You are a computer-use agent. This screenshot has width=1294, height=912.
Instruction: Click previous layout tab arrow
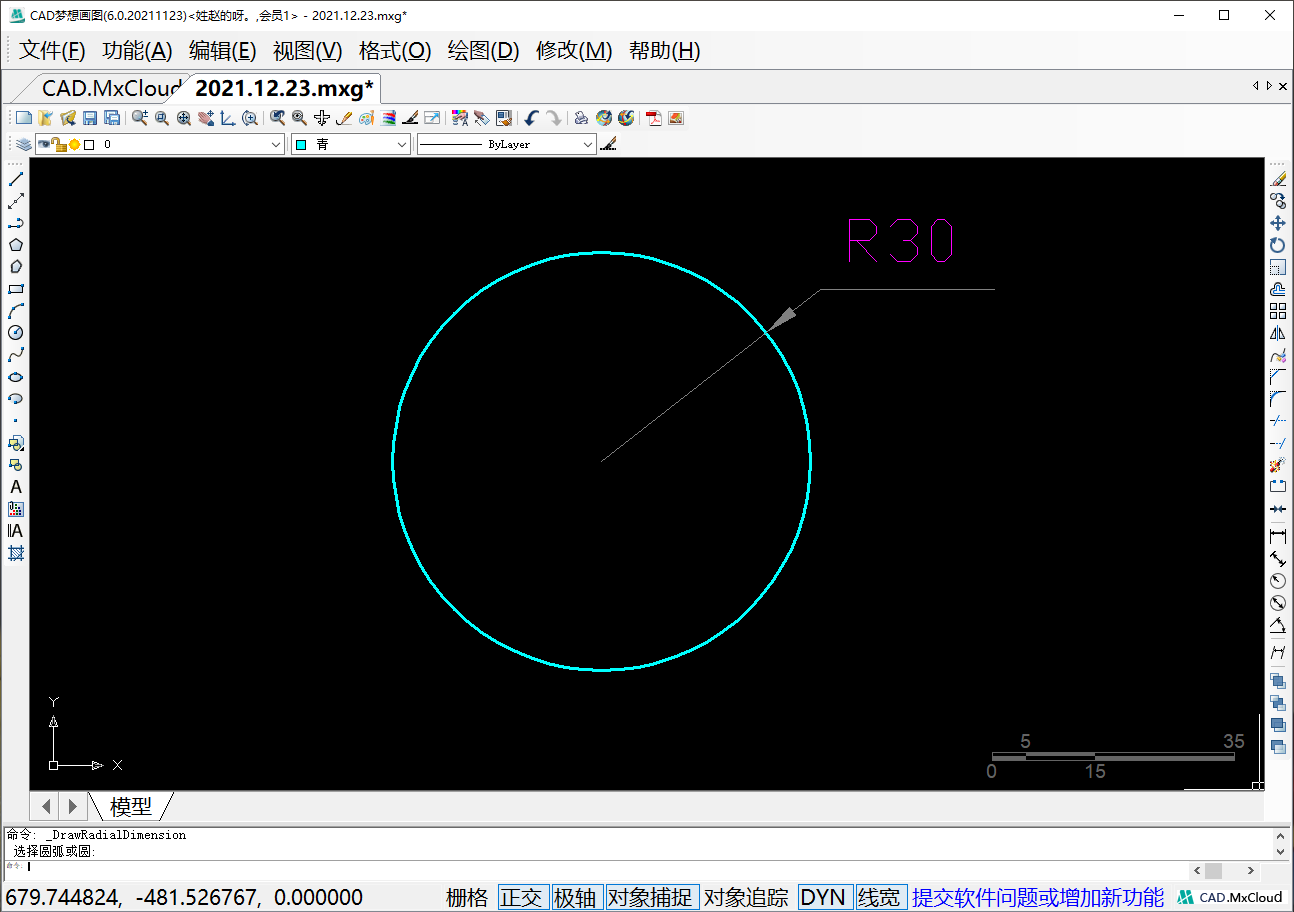46,806
